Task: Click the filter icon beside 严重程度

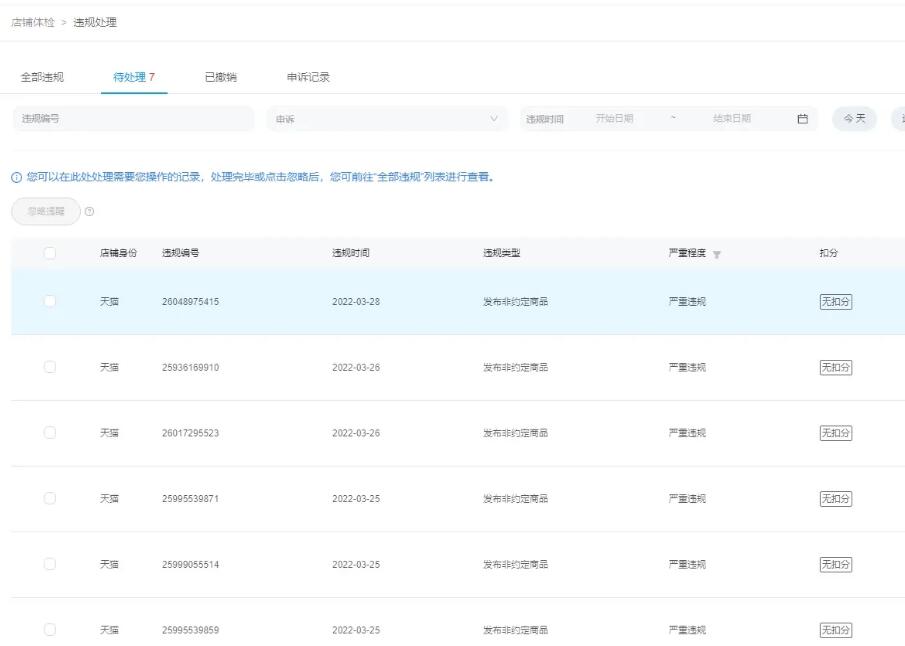Action: tap(717, 255)
